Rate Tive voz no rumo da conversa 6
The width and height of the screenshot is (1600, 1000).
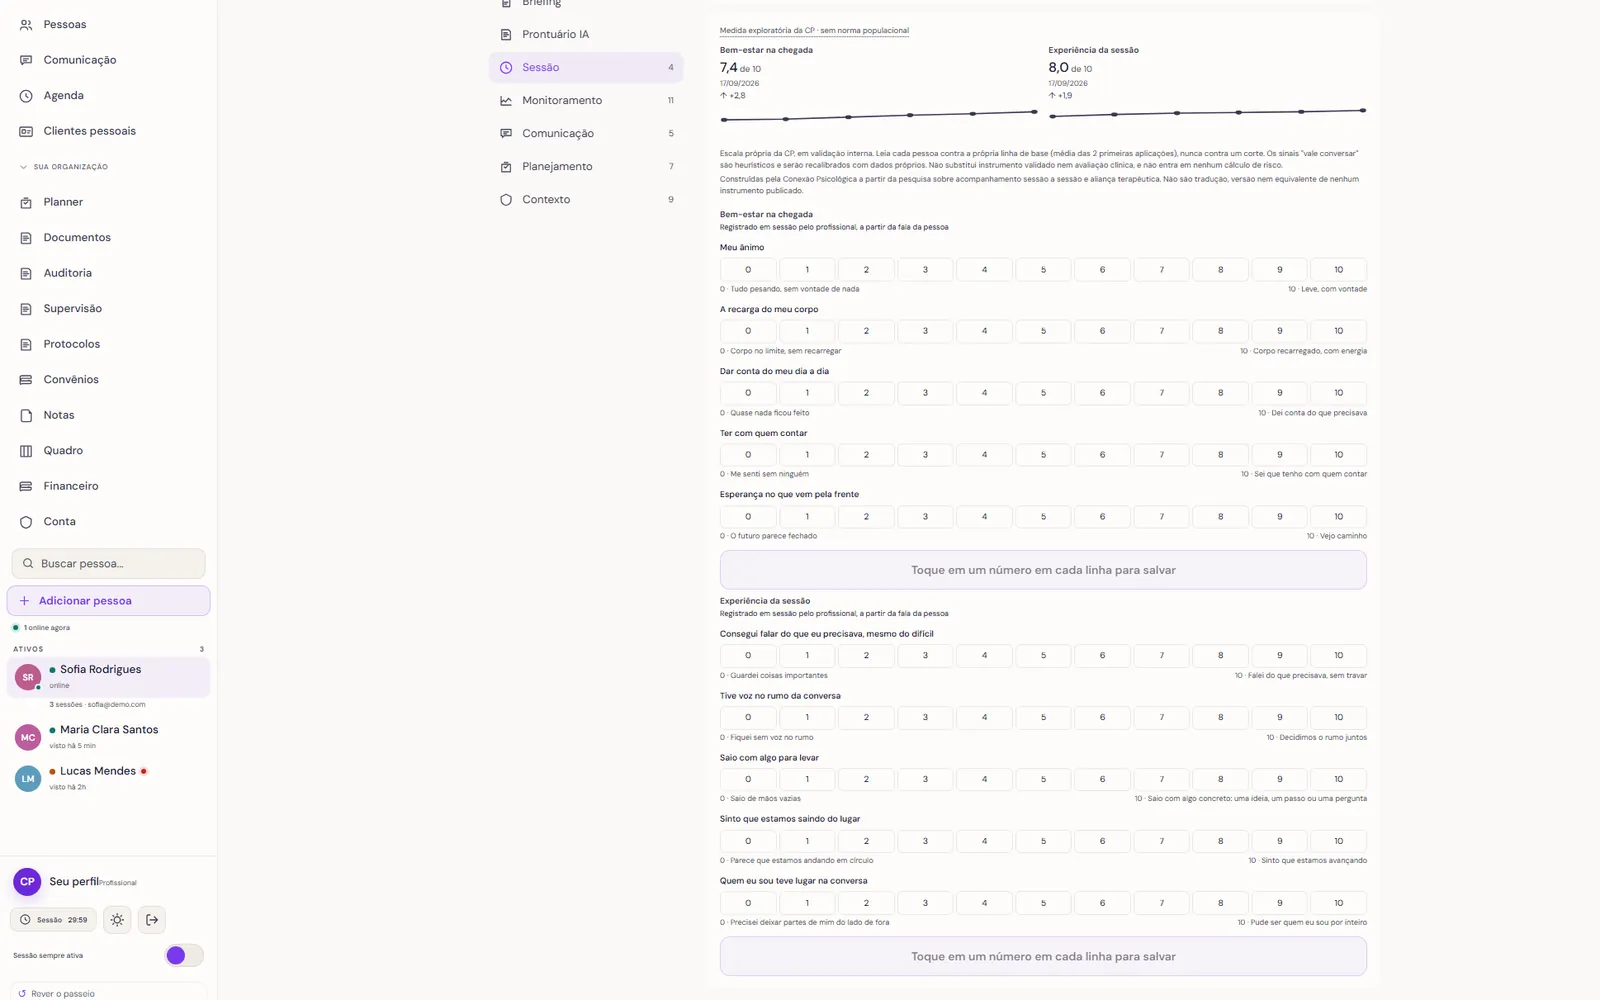pos(1102,717)
